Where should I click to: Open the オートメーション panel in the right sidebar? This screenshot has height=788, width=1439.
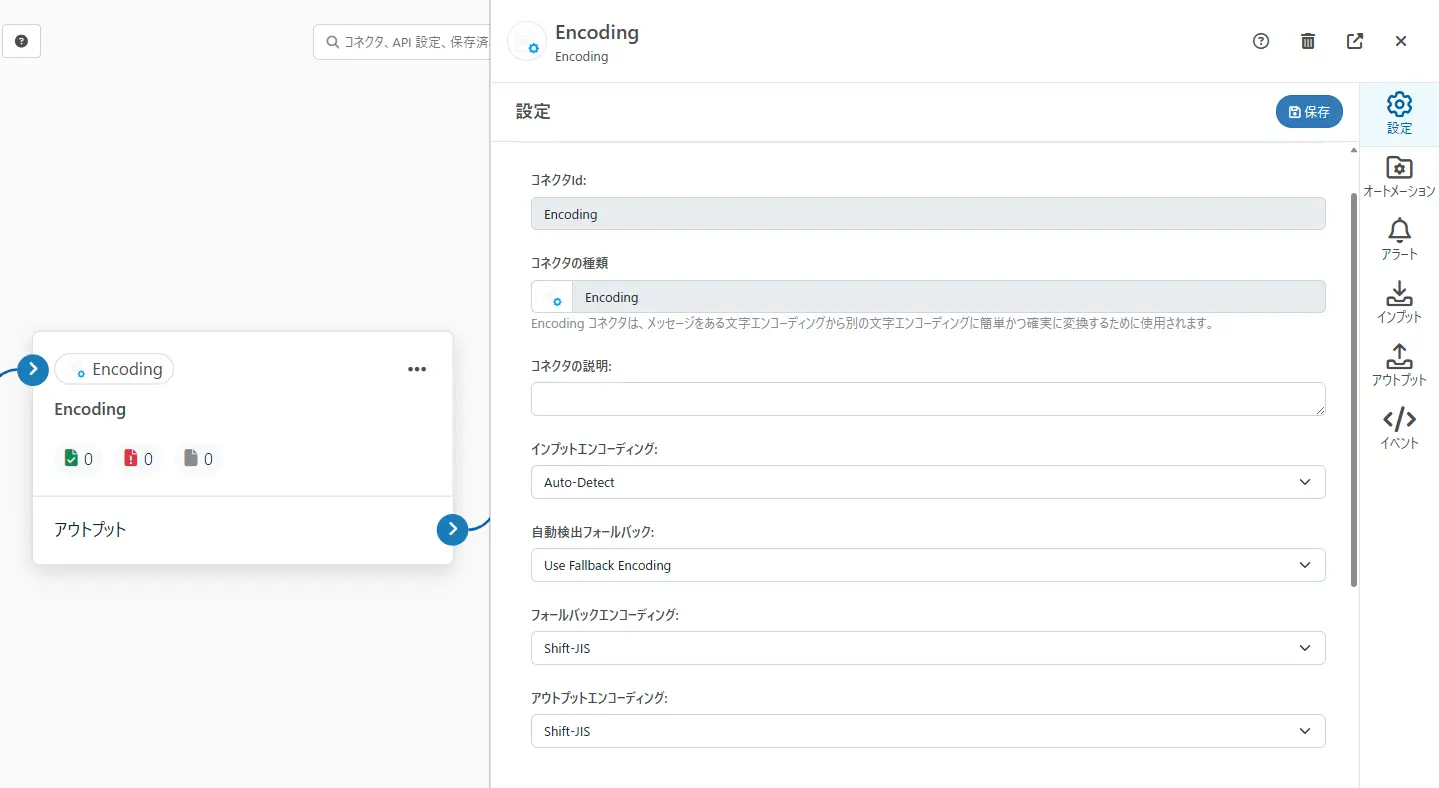[1398, 176]
